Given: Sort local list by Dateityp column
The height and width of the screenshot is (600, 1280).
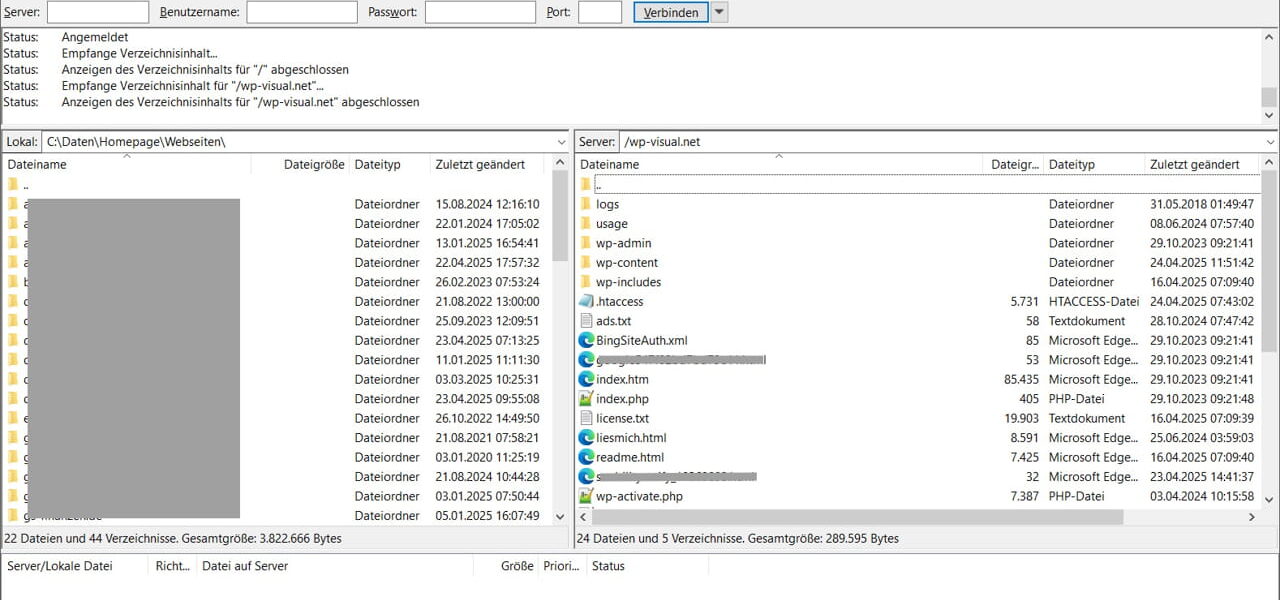Looking at the screenshot, I should pyautogui.click(x=390, y=164).
